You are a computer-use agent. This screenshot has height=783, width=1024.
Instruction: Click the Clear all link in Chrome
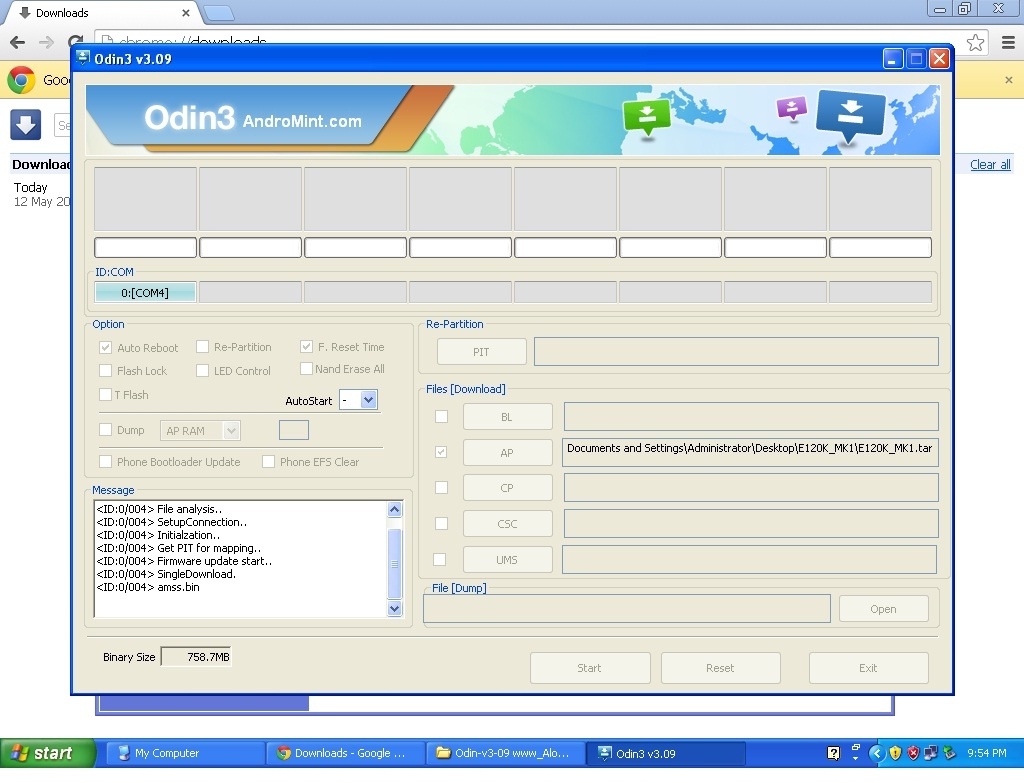[990, 165]
